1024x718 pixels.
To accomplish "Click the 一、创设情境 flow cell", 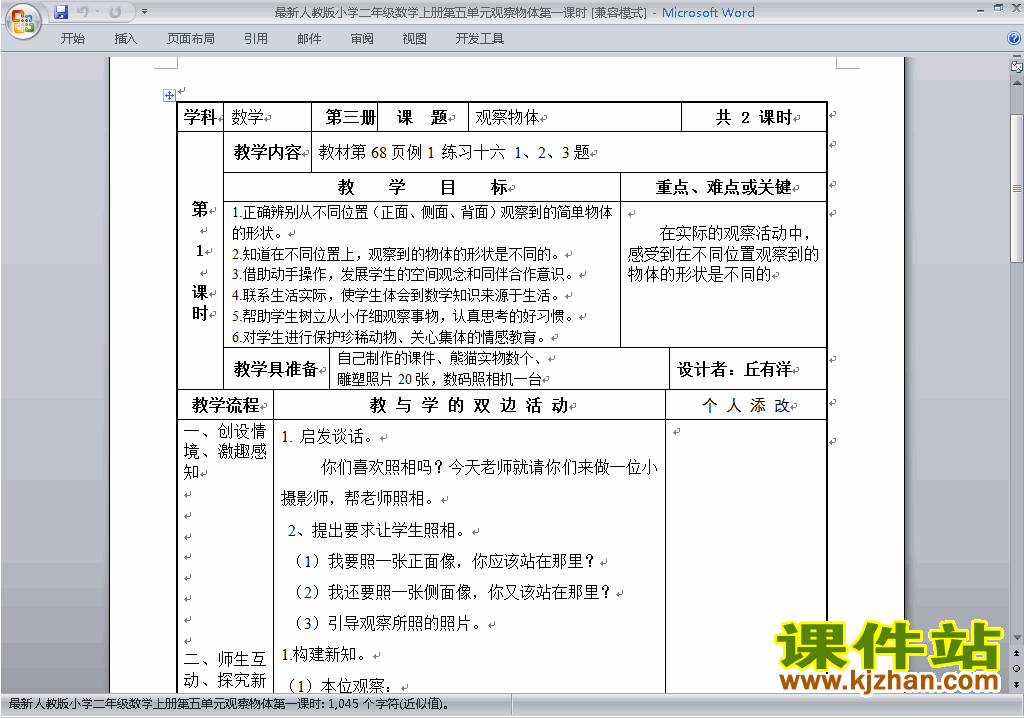I will point(225,451).
